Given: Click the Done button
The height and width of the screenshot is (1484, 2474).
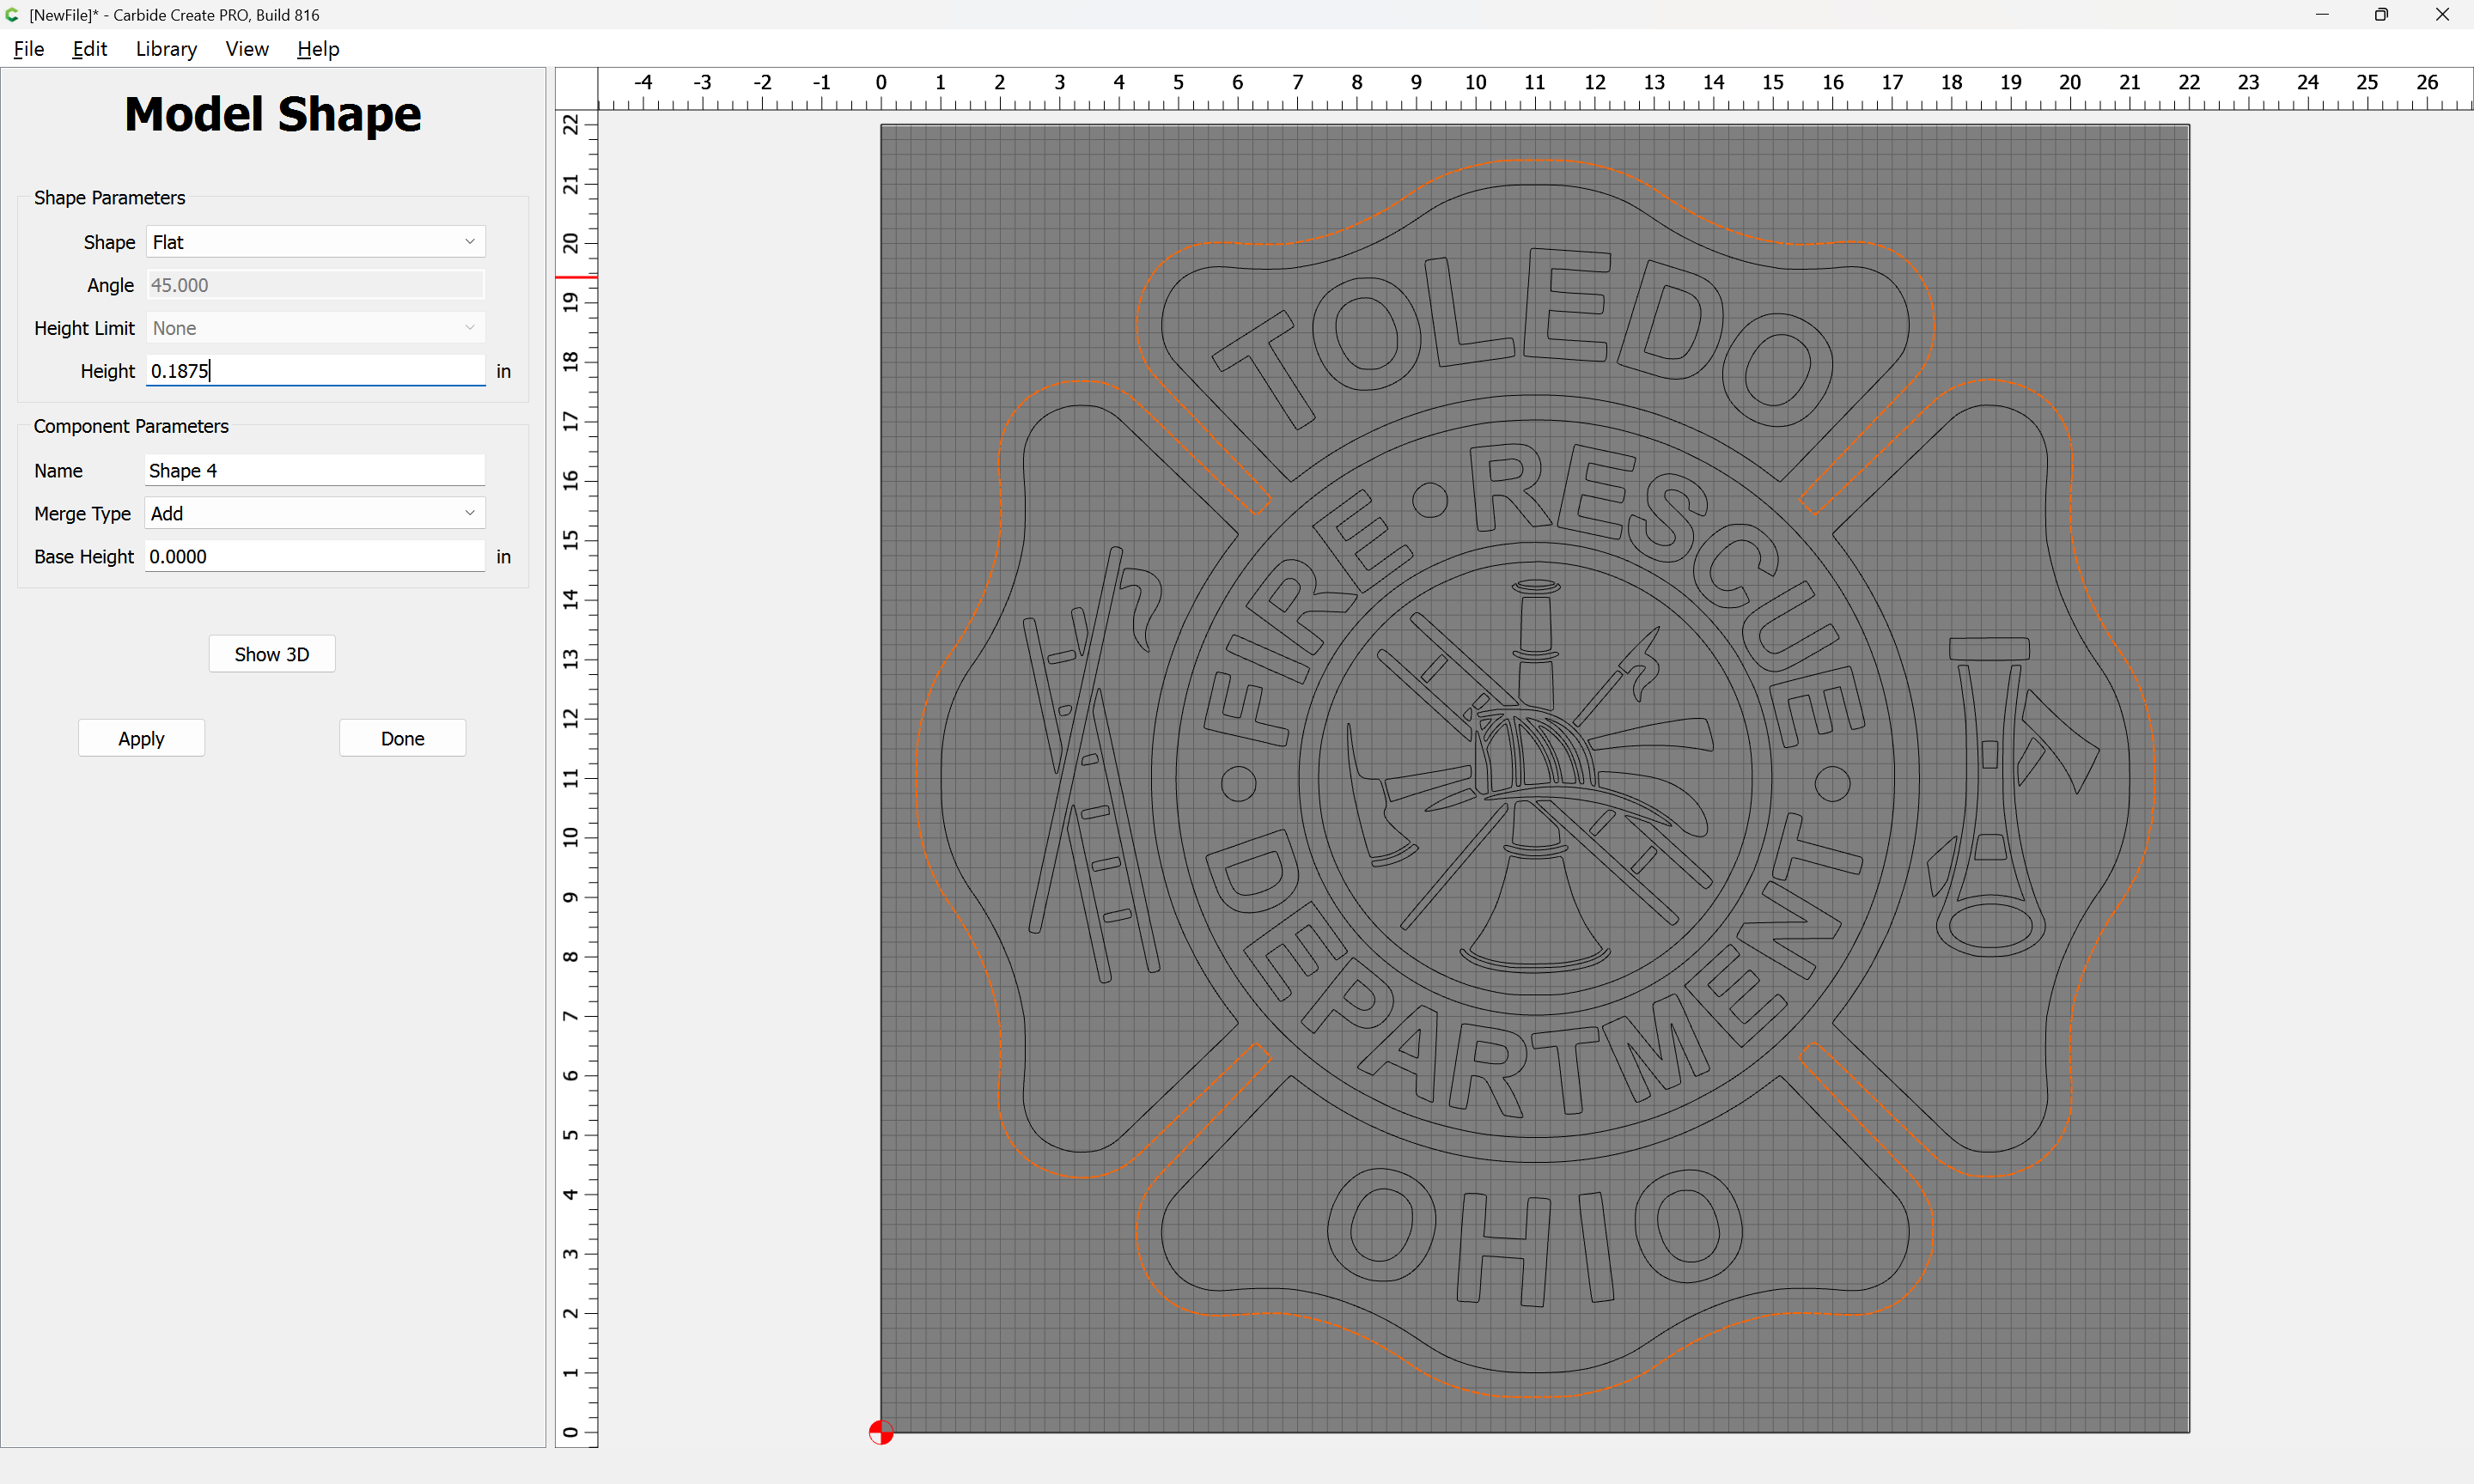Looking at the screenshot, I should pyautogui.click(x=402, y=738).
